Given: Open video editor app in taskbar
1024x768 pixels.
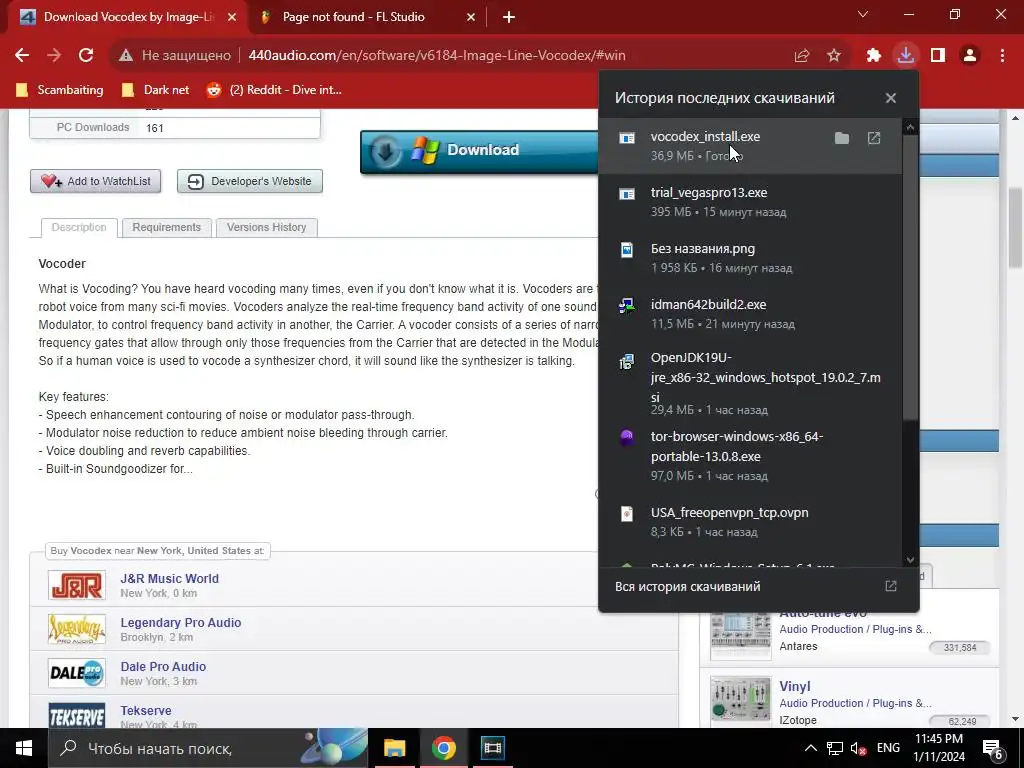Looking at the screenshot, I should click(492, 748).
